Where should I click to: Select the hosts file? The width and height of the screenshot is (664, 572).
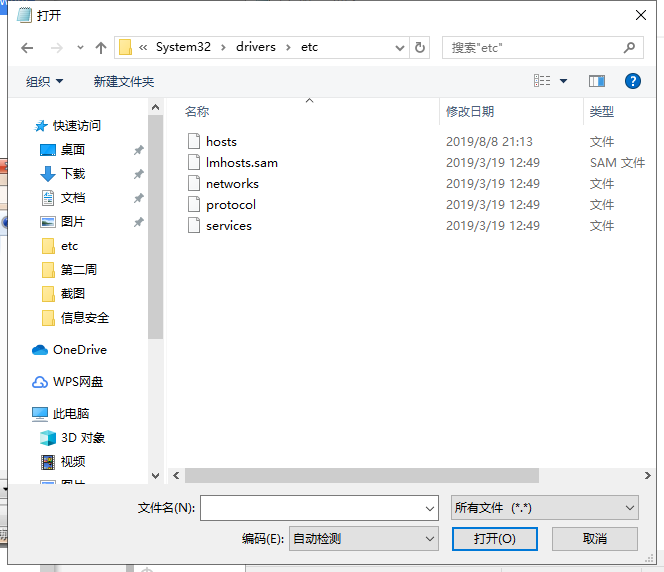click(221, 141)
